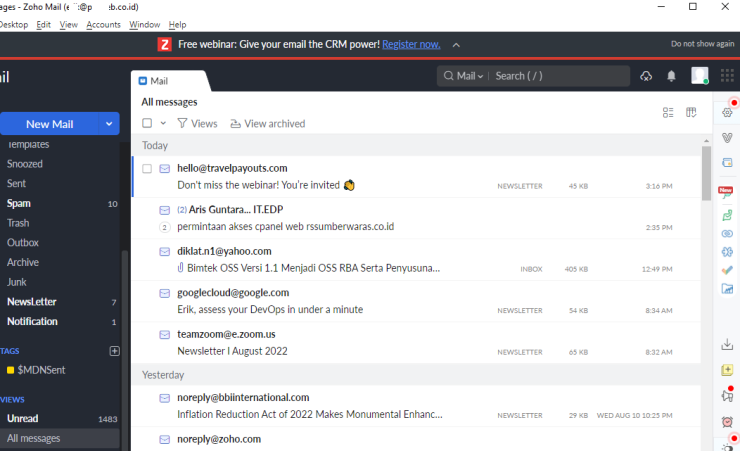The image size is (740, 451).
Task: Click the Search input field
Action: tap(559, 76)
